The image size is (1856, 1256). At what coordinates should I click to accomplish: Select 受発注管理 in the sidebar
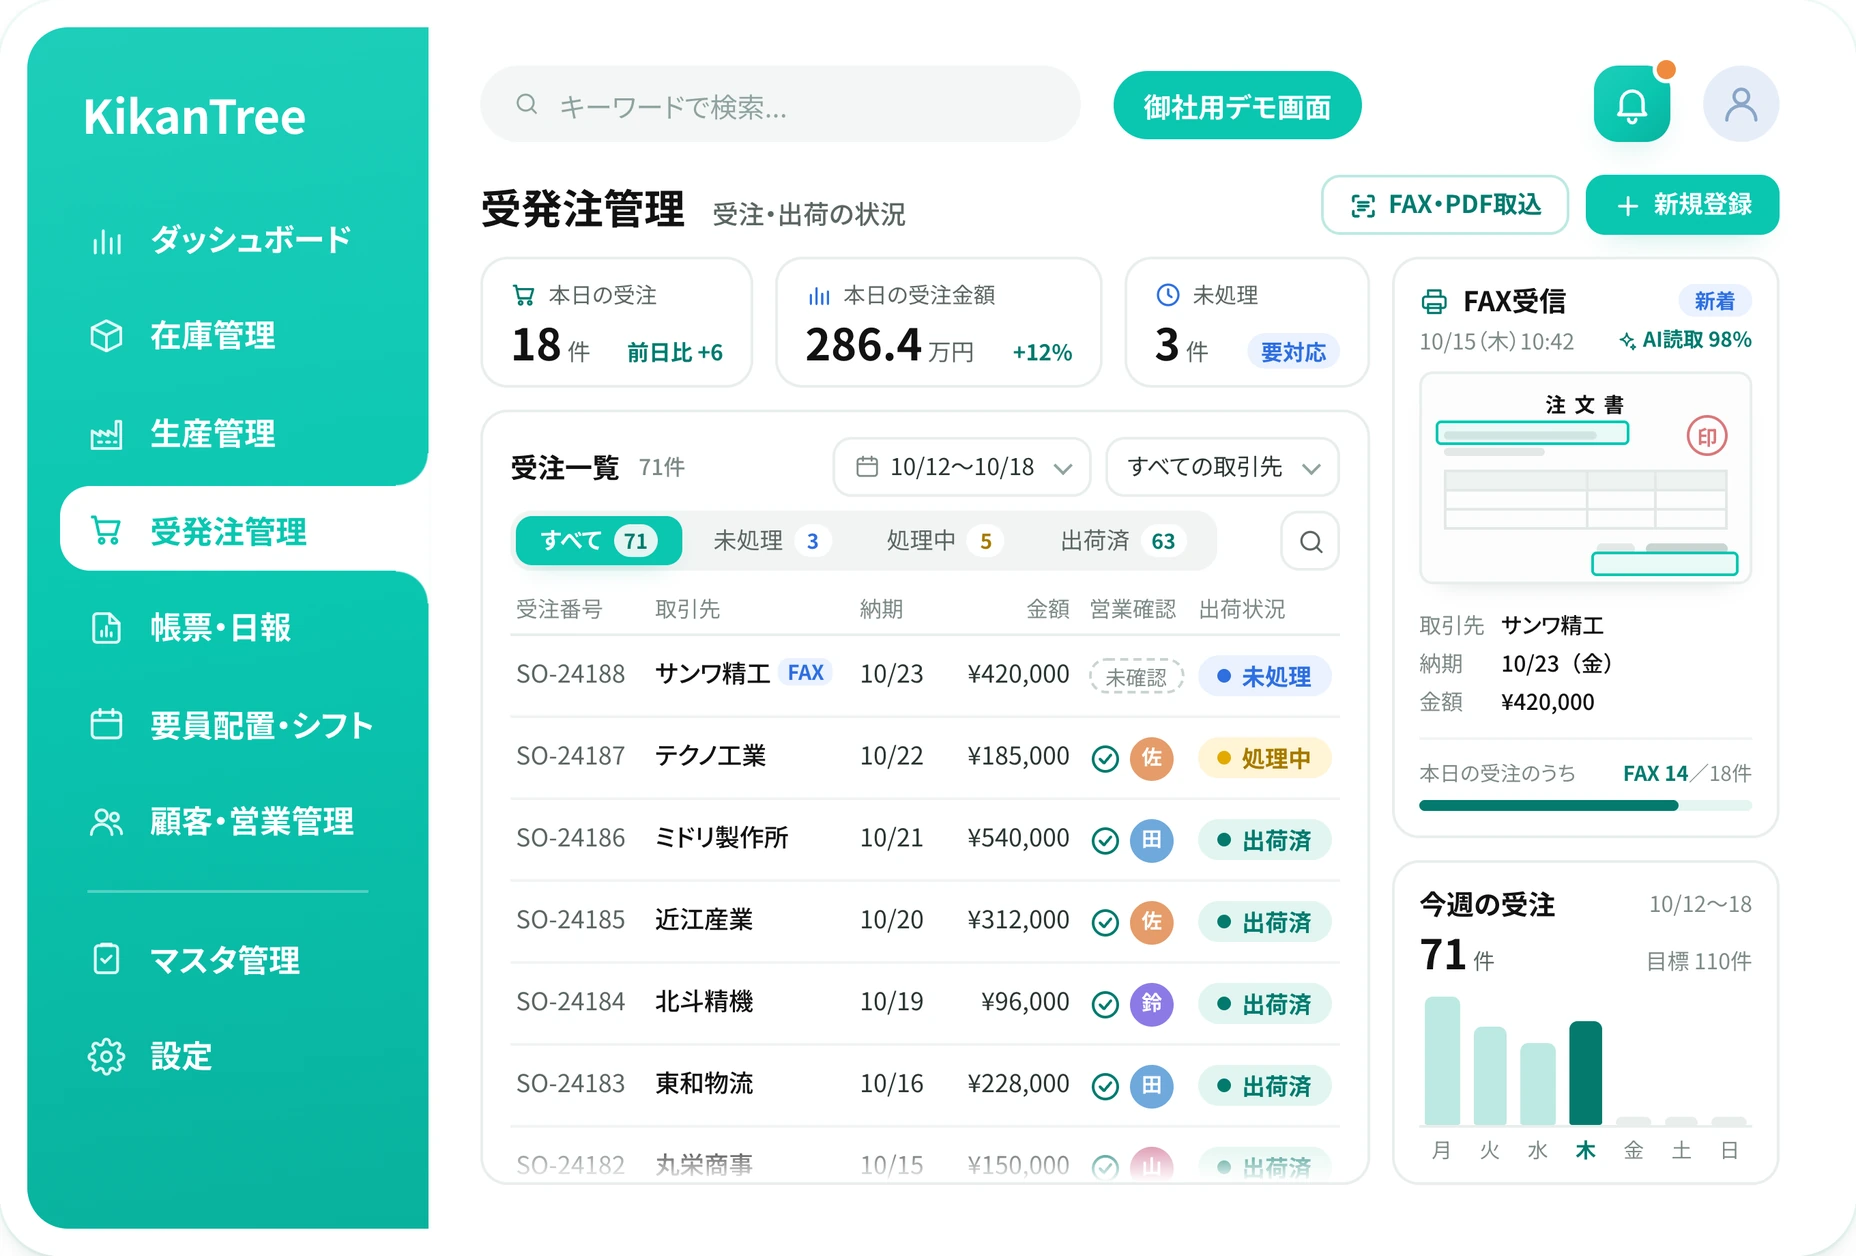244,530
